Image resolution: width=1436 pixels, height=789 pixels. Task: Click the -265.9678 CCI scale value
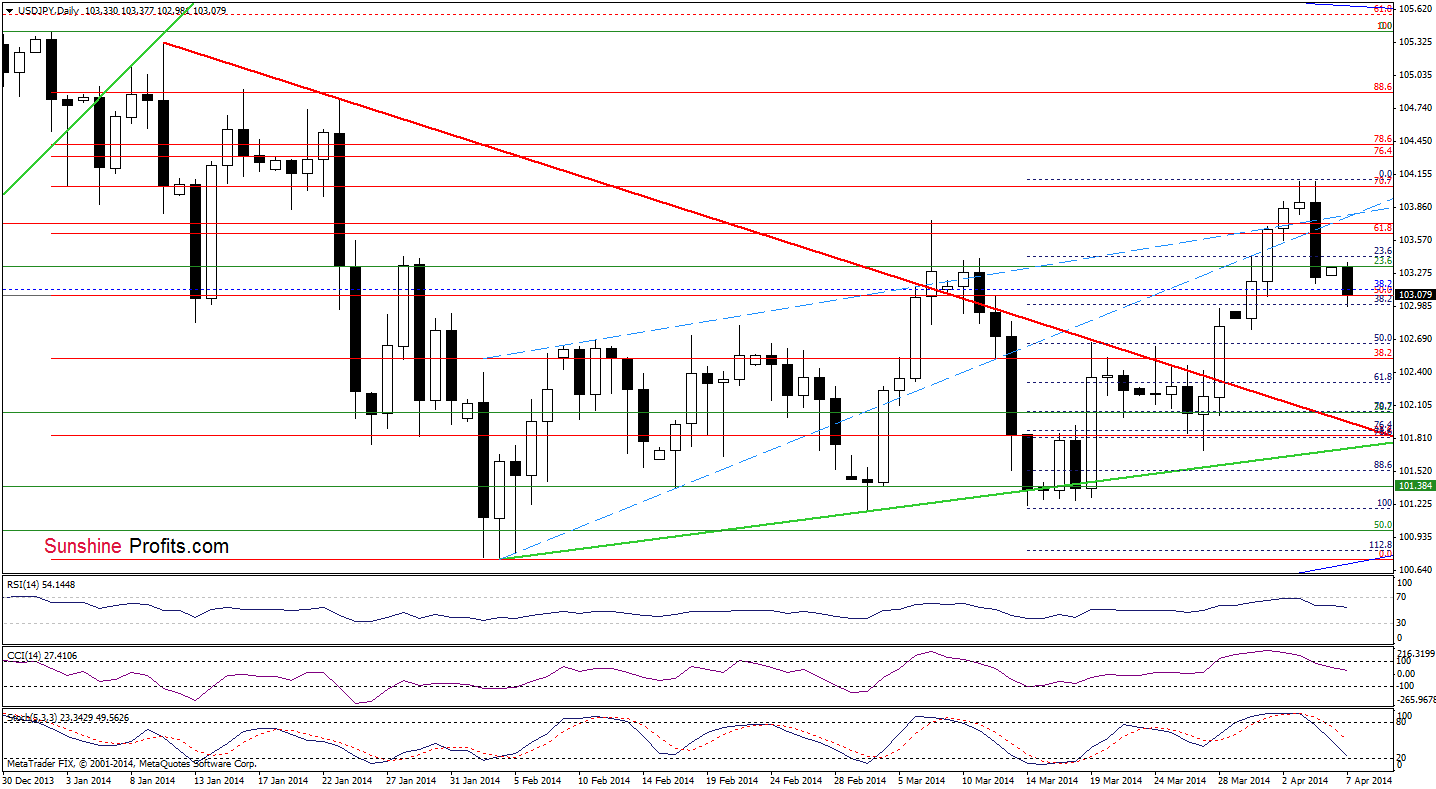click(x=1416, y=699)
